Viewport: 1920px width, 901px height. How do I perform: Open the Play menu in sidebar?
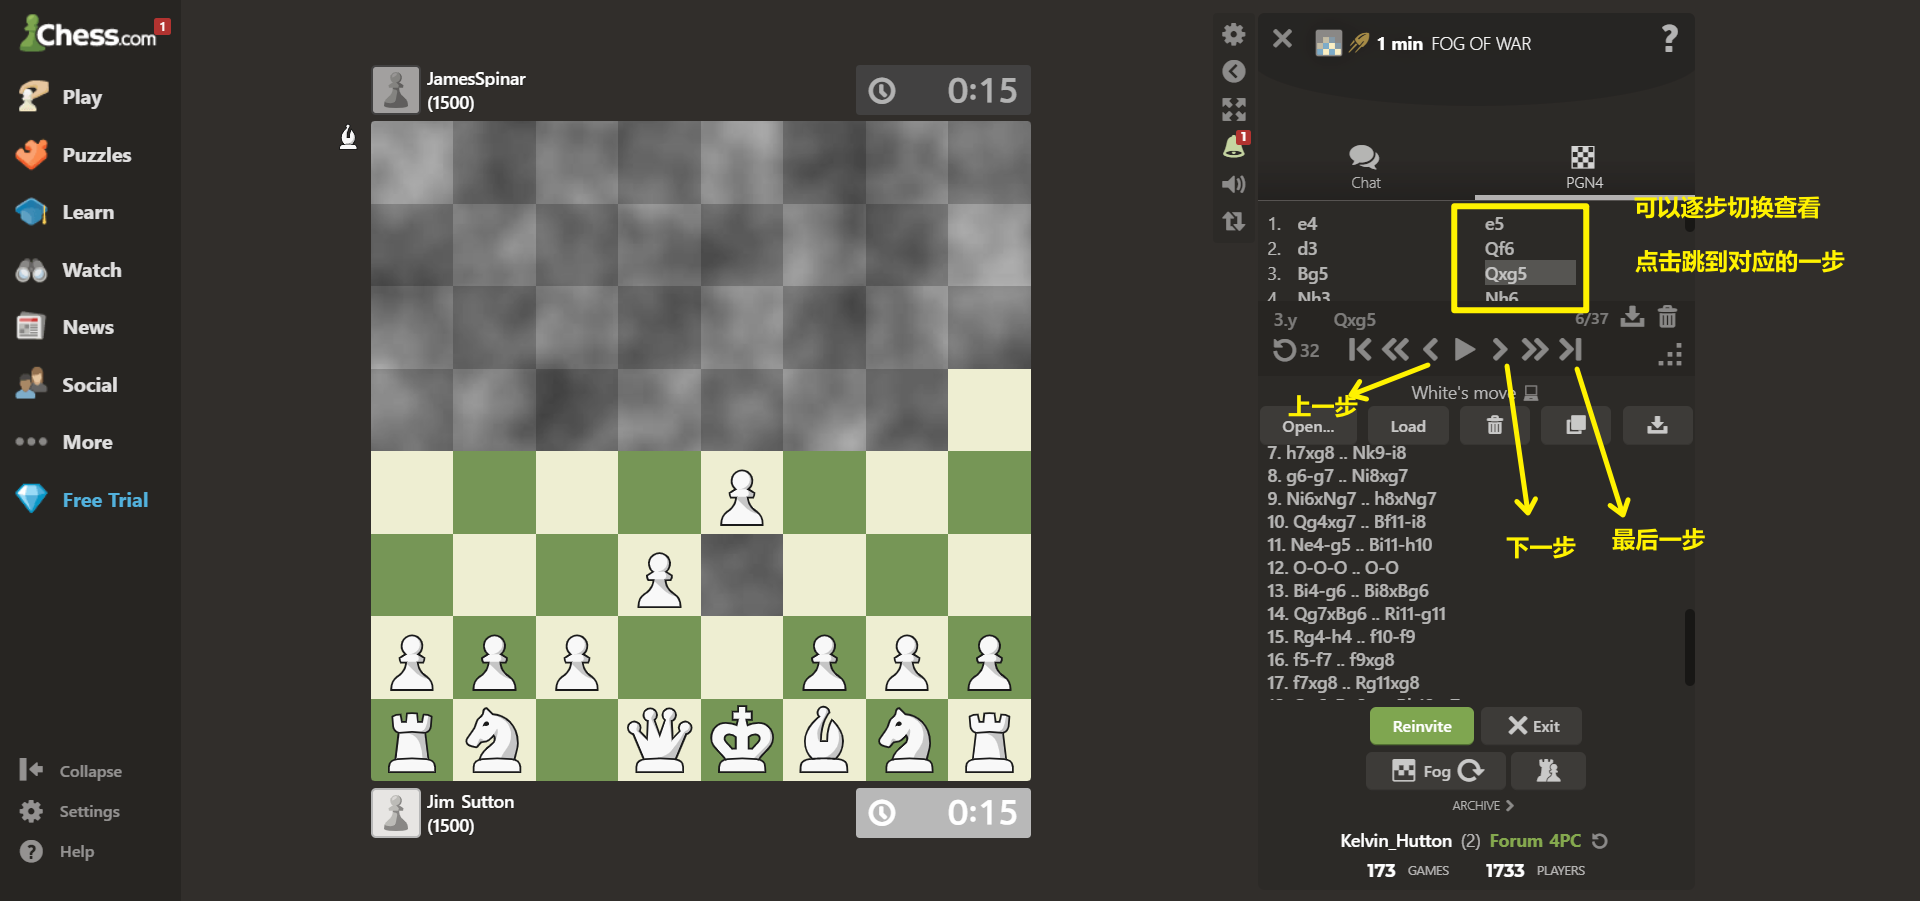coord(60,97)
